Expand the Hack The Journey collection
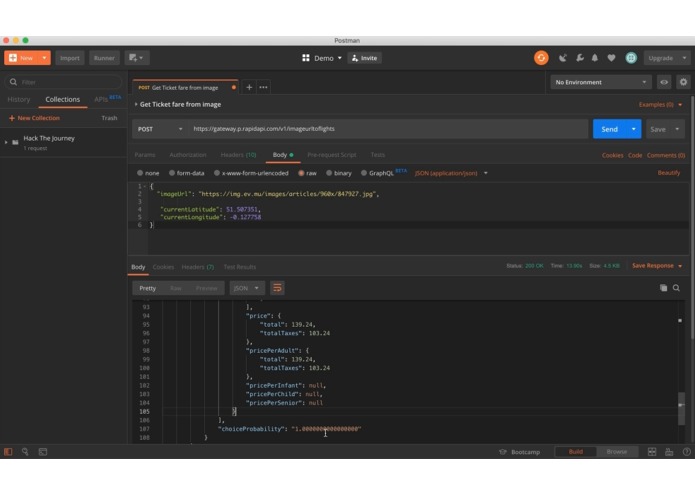The width and height of the screenshot is (695, 494). [6, 142]
